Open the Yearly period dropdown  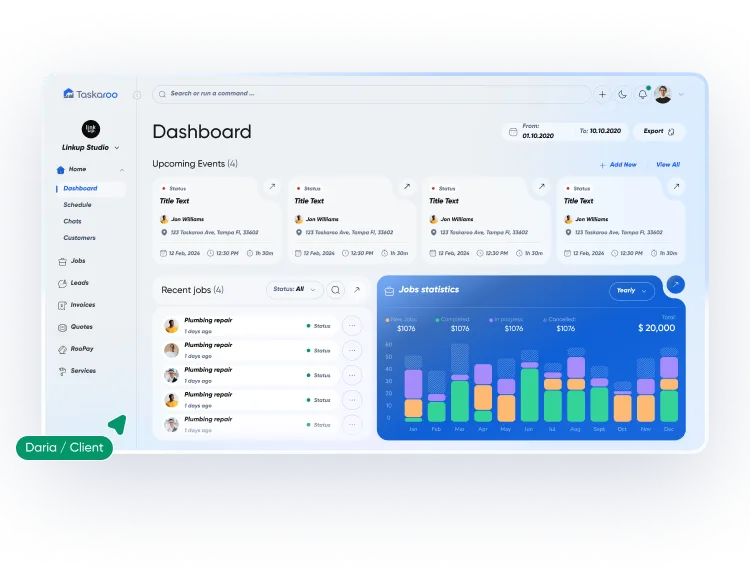tap(631, 291)
